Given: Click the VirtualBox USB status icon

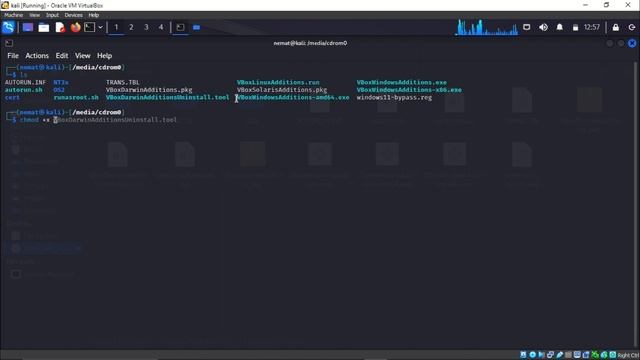Looking at the screenshot, I should pos(560,355).
